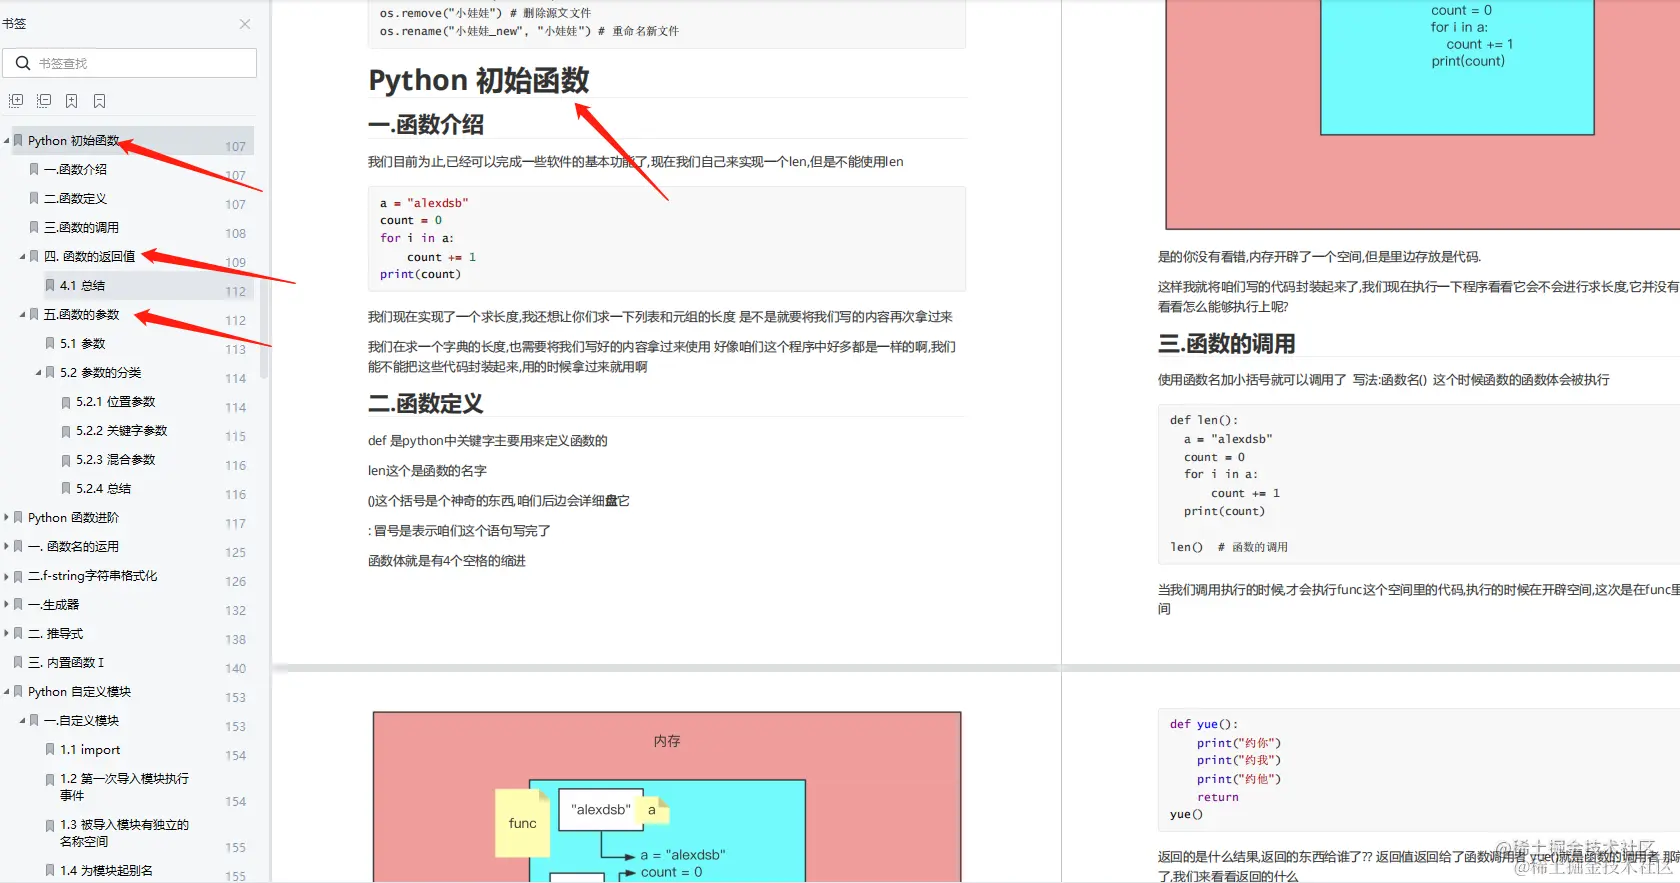The height and width of the screenshot is (883, 1680).
Task: Click the 'def yue():' line in the code block
Action: click(1204, 724)
